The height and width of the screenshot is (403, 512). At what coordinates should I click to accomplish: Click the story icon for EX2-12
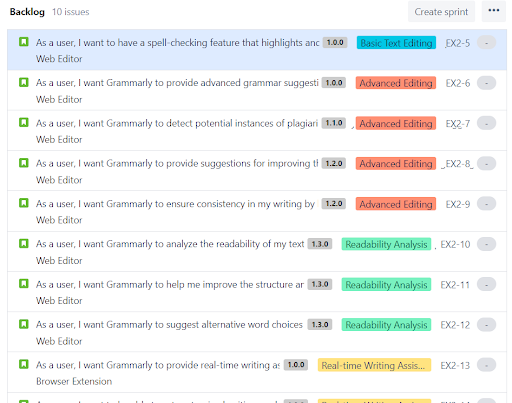coord(24,324)
